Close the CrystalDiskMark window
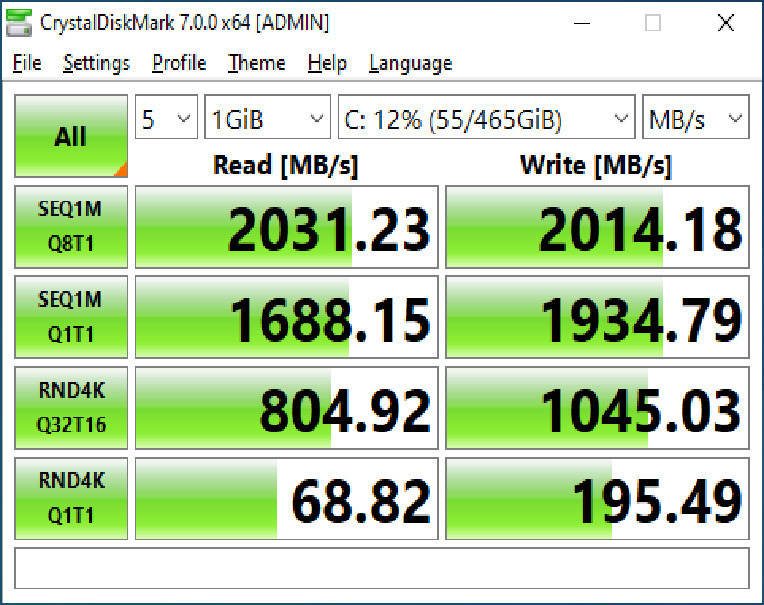Image resolution: width=764 pixels, height=605 pixels. pos(726,22)
